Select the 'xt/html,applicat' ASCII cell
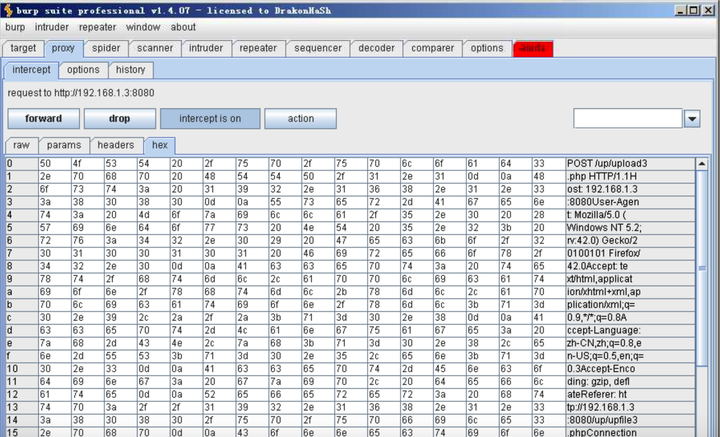The image size is (720, 437). point(630,279)
